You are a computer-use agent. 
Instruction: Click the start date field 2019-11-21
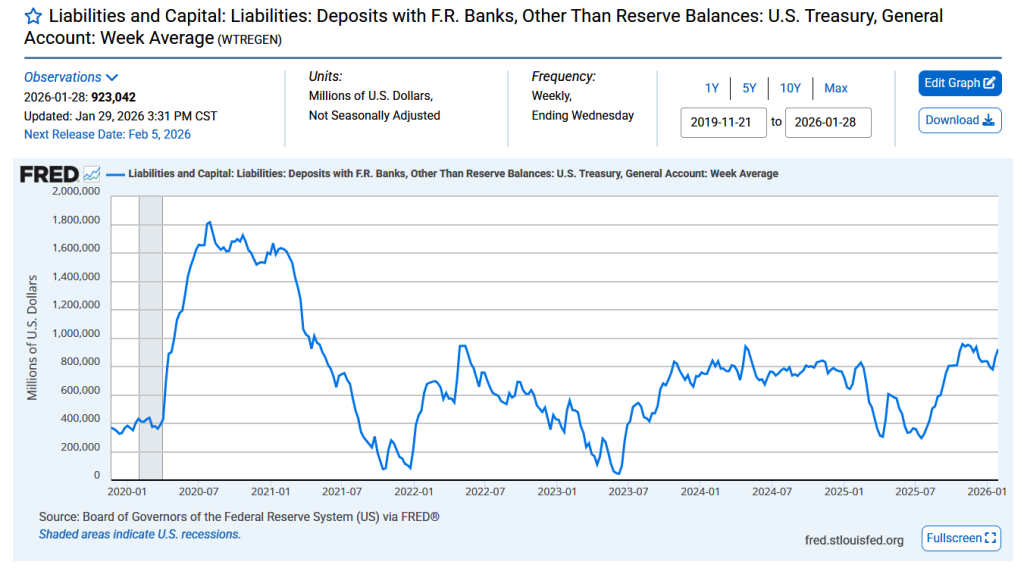pos(723,122)
